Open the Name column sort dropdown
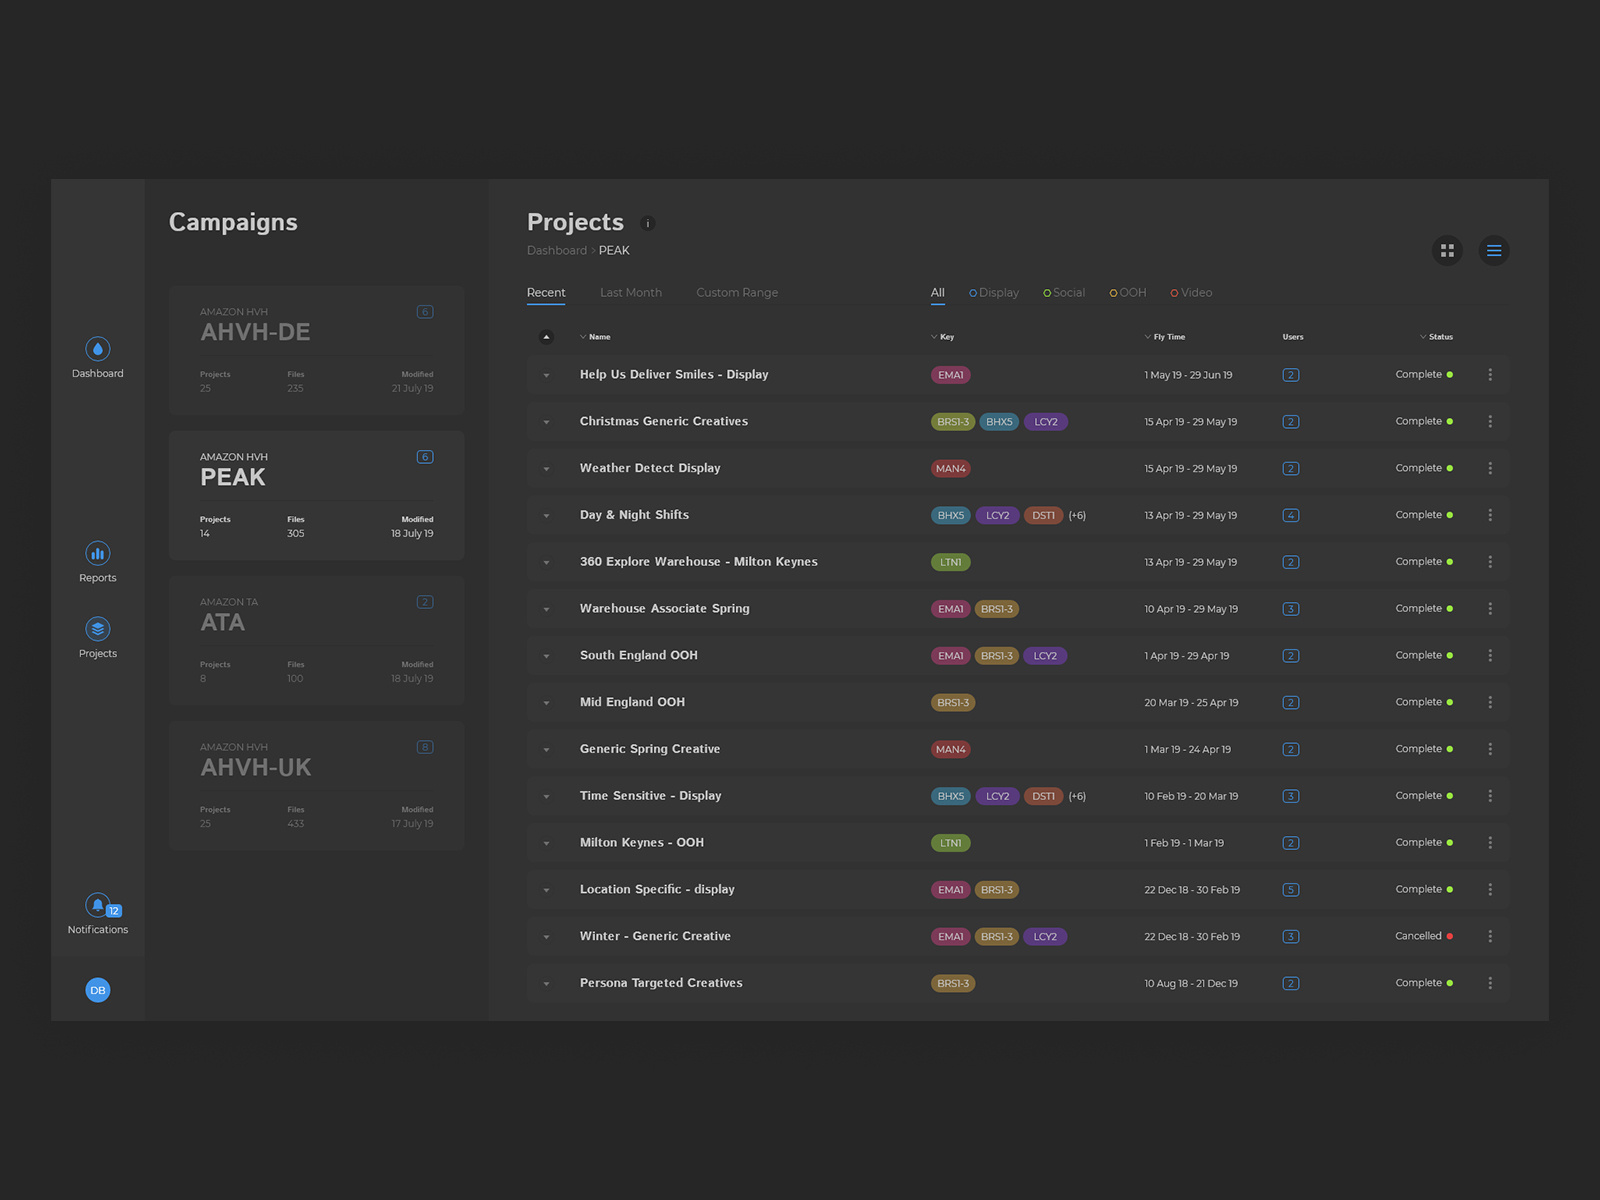Screen dimensions: 1600x1200 click(585, 337)
